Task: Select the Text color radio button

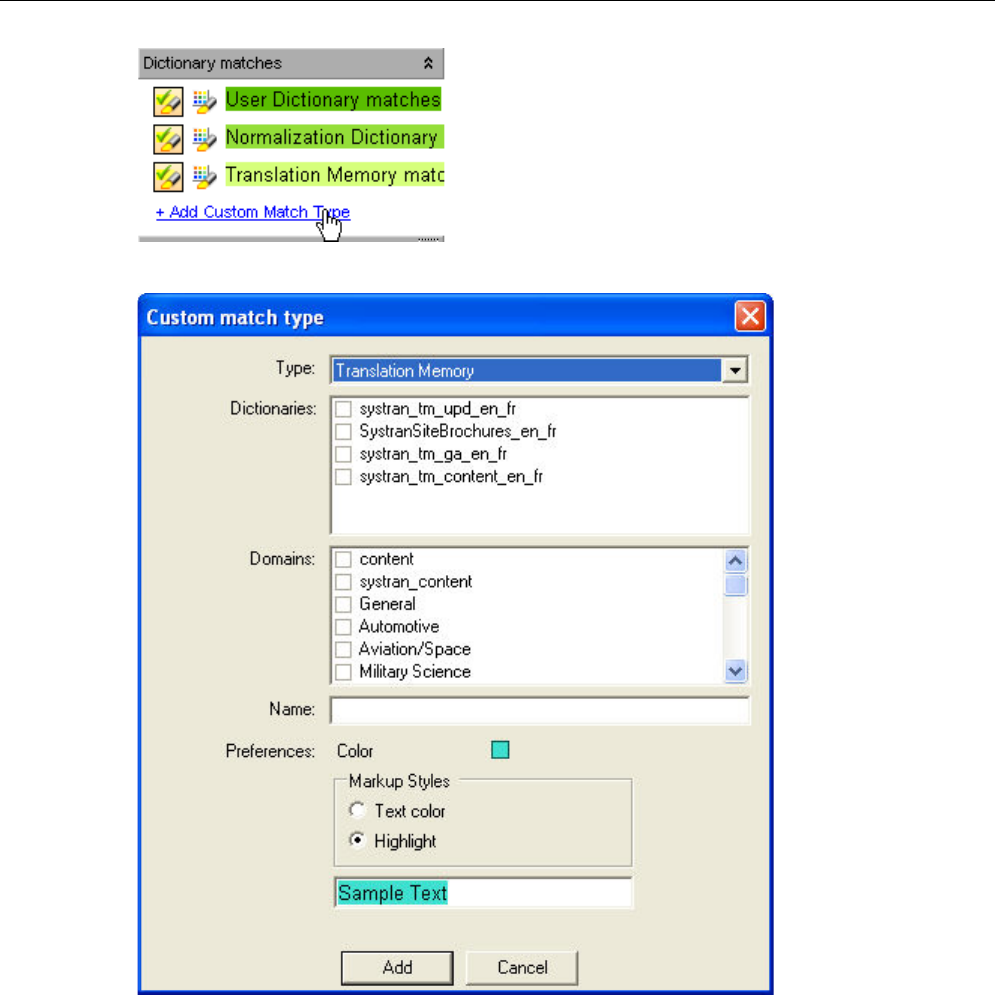Action: point(357,810)
